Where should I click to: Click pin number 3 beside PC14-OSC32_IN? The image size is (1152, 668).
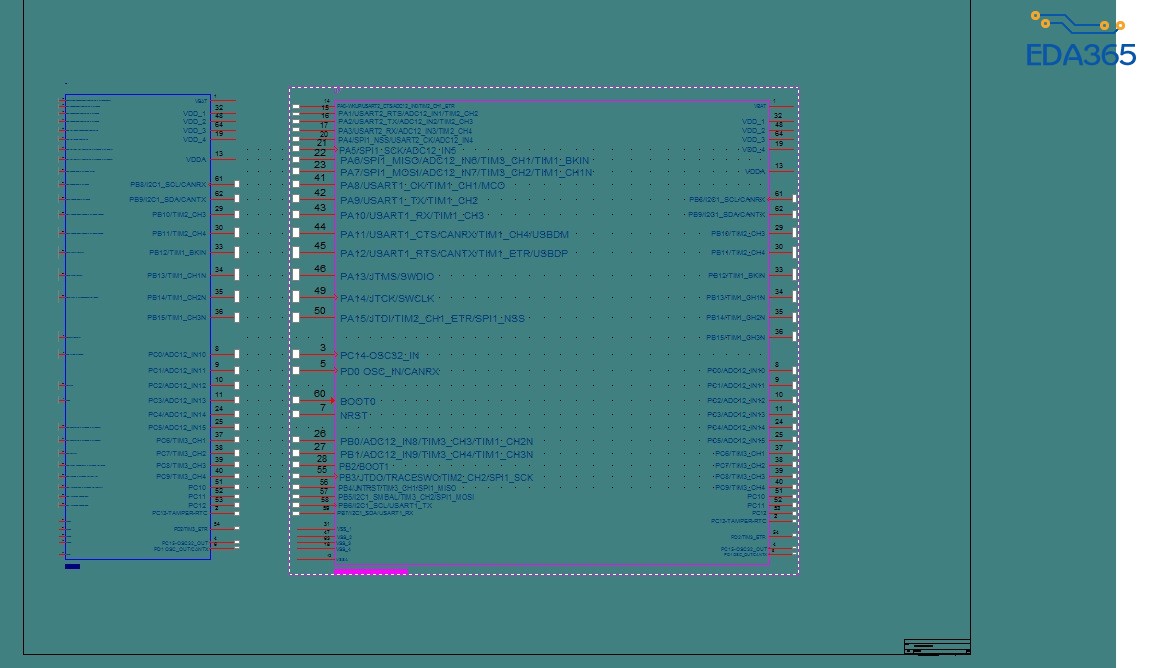click(x=323, y=348)
